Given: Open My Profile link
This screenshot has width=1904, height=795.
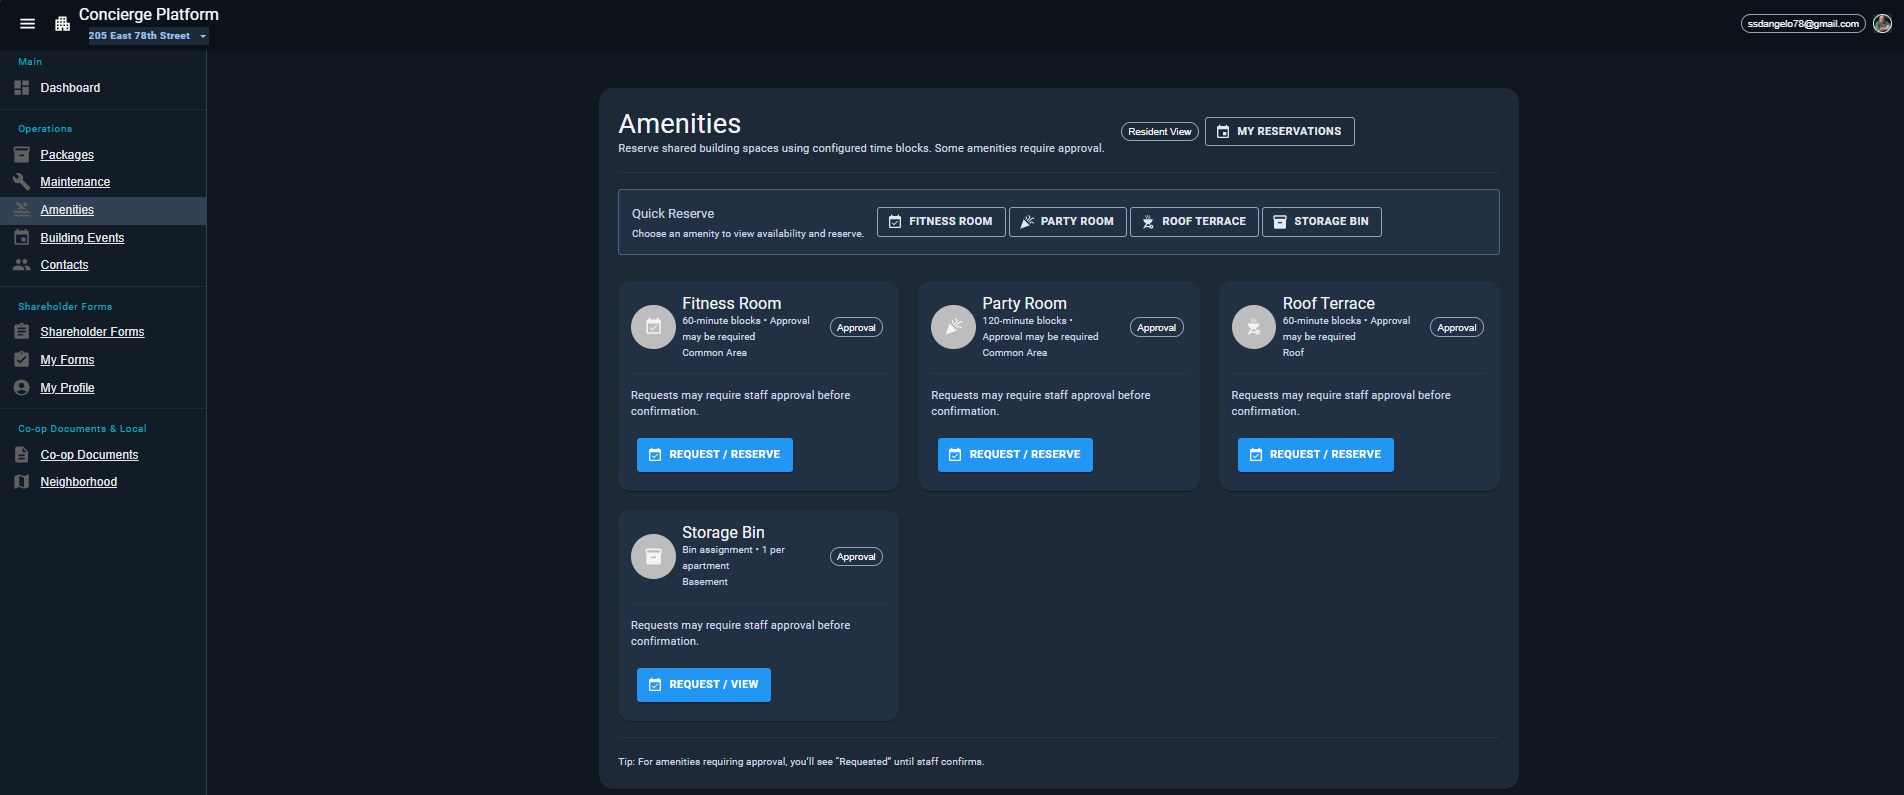Looking at the screenshot, I should click(x=67, y=388).
